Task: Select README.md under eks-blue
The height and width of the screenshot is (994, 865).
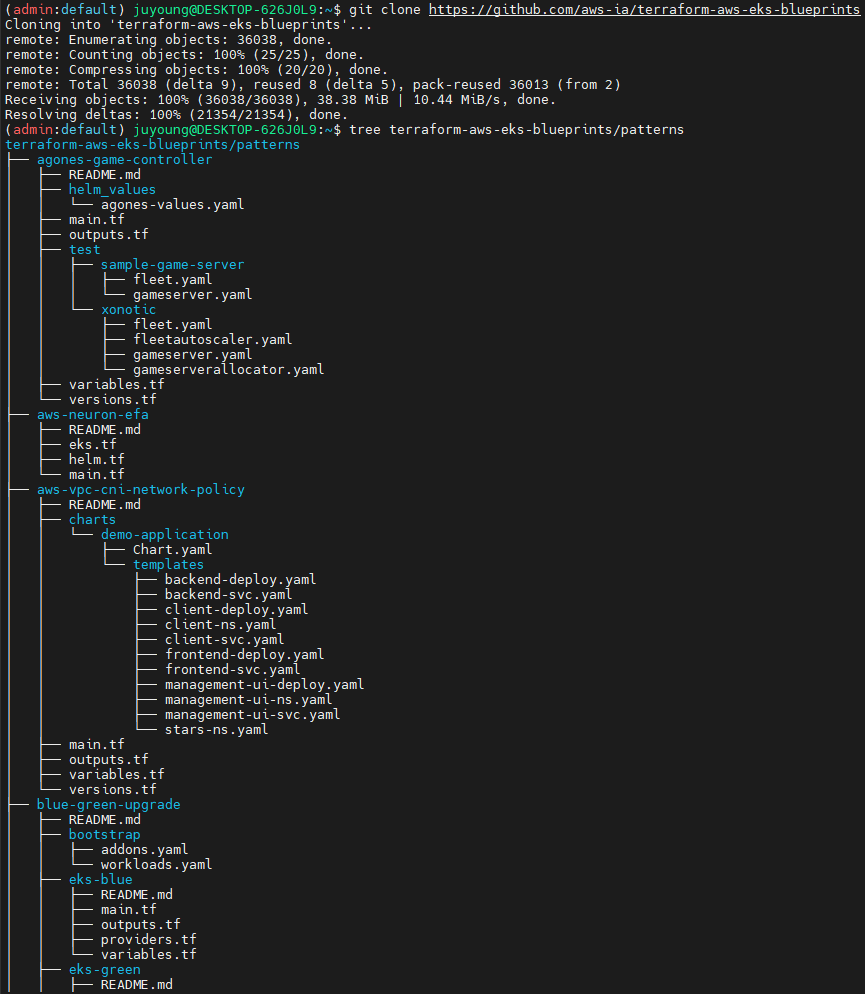Action: pos(137,895)
